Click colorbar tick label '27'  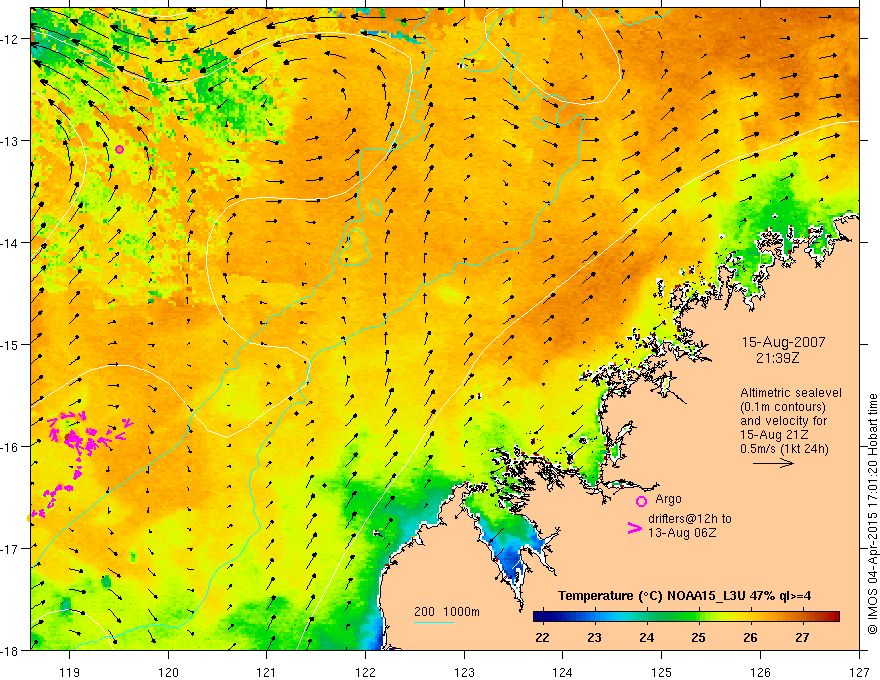point(803,637)
